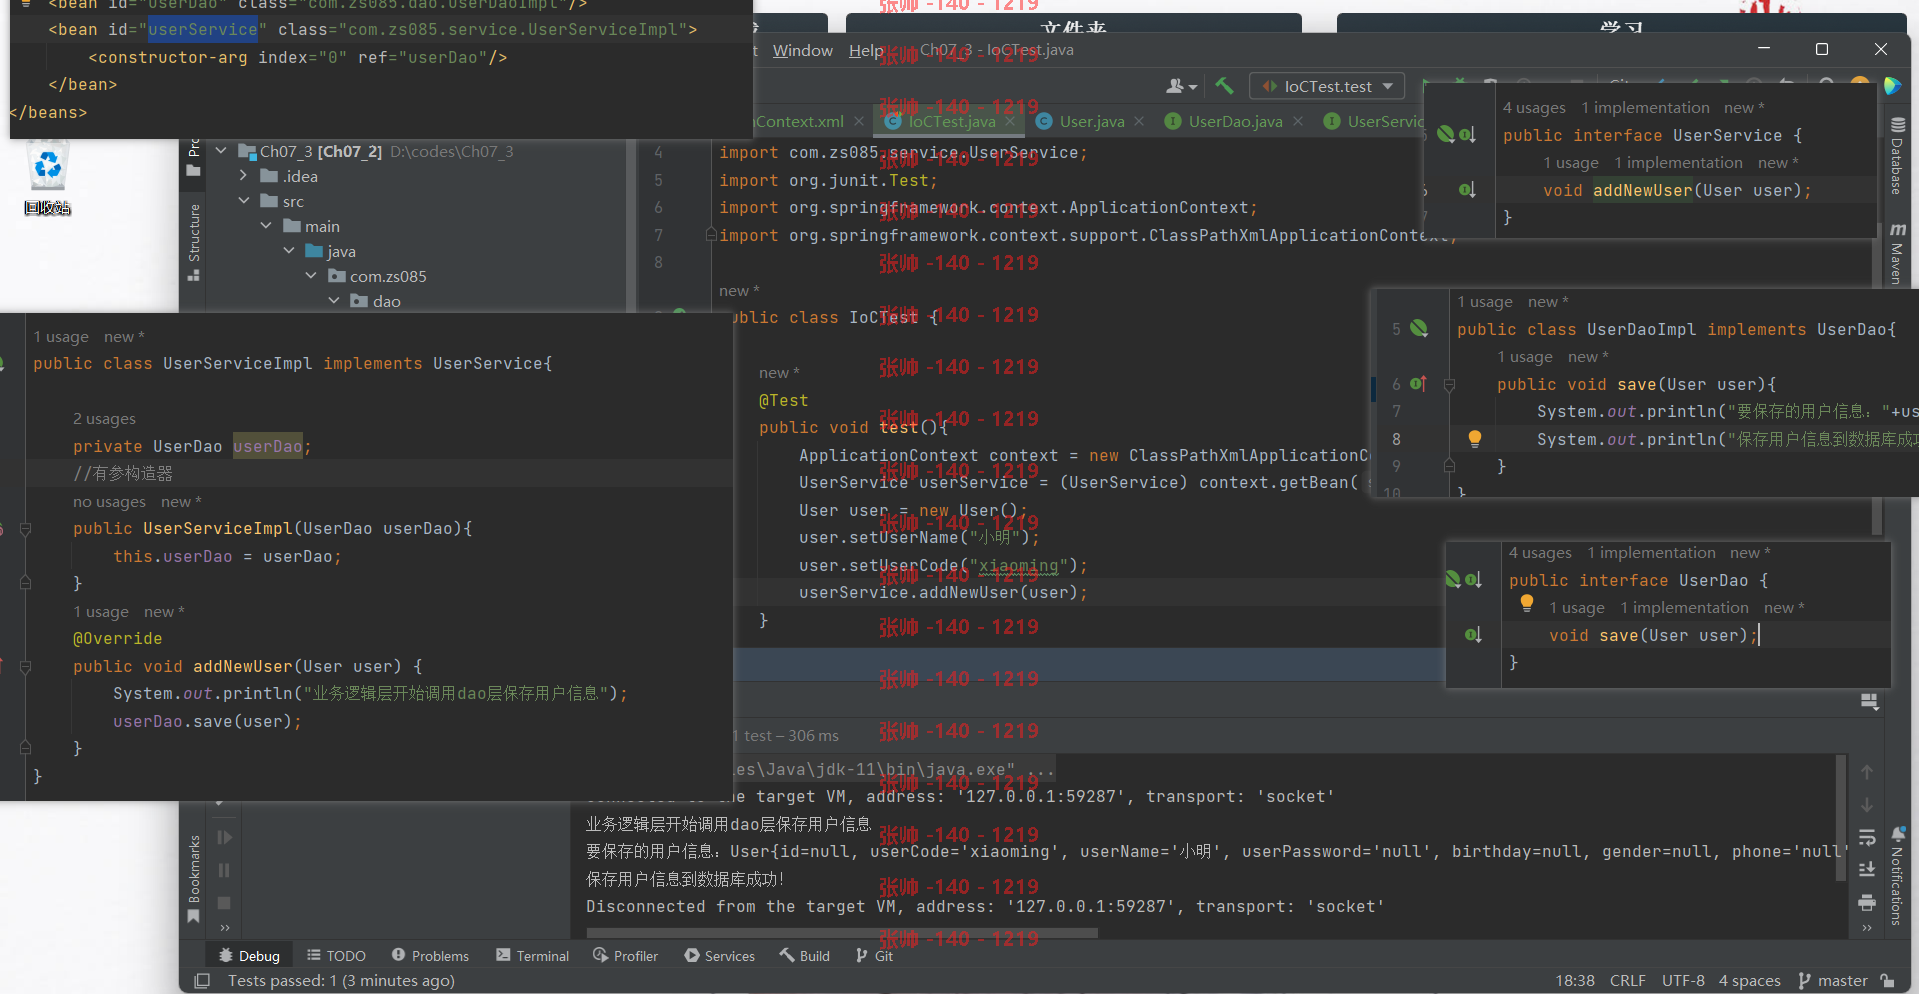Click the print icon in console toolbar
This screenshot has height=994, width=1919.
point(1866,902)
